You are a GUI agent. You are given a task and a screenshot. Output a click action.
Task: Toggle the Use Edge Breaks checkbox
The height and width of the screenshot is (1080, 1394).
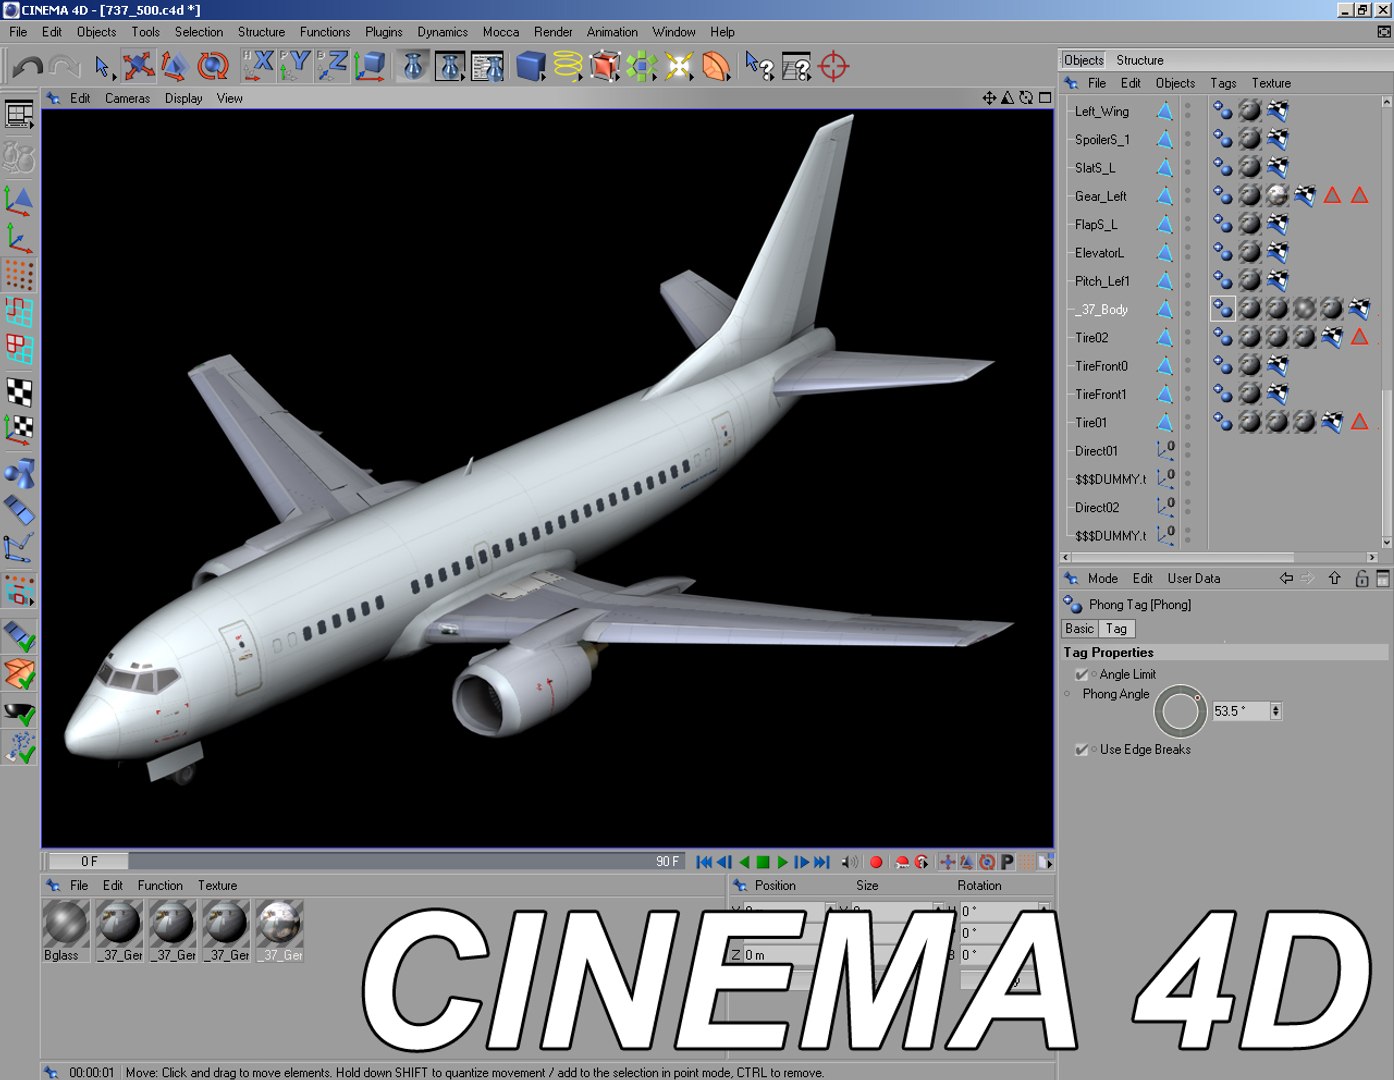click(x=1081, y=750)
